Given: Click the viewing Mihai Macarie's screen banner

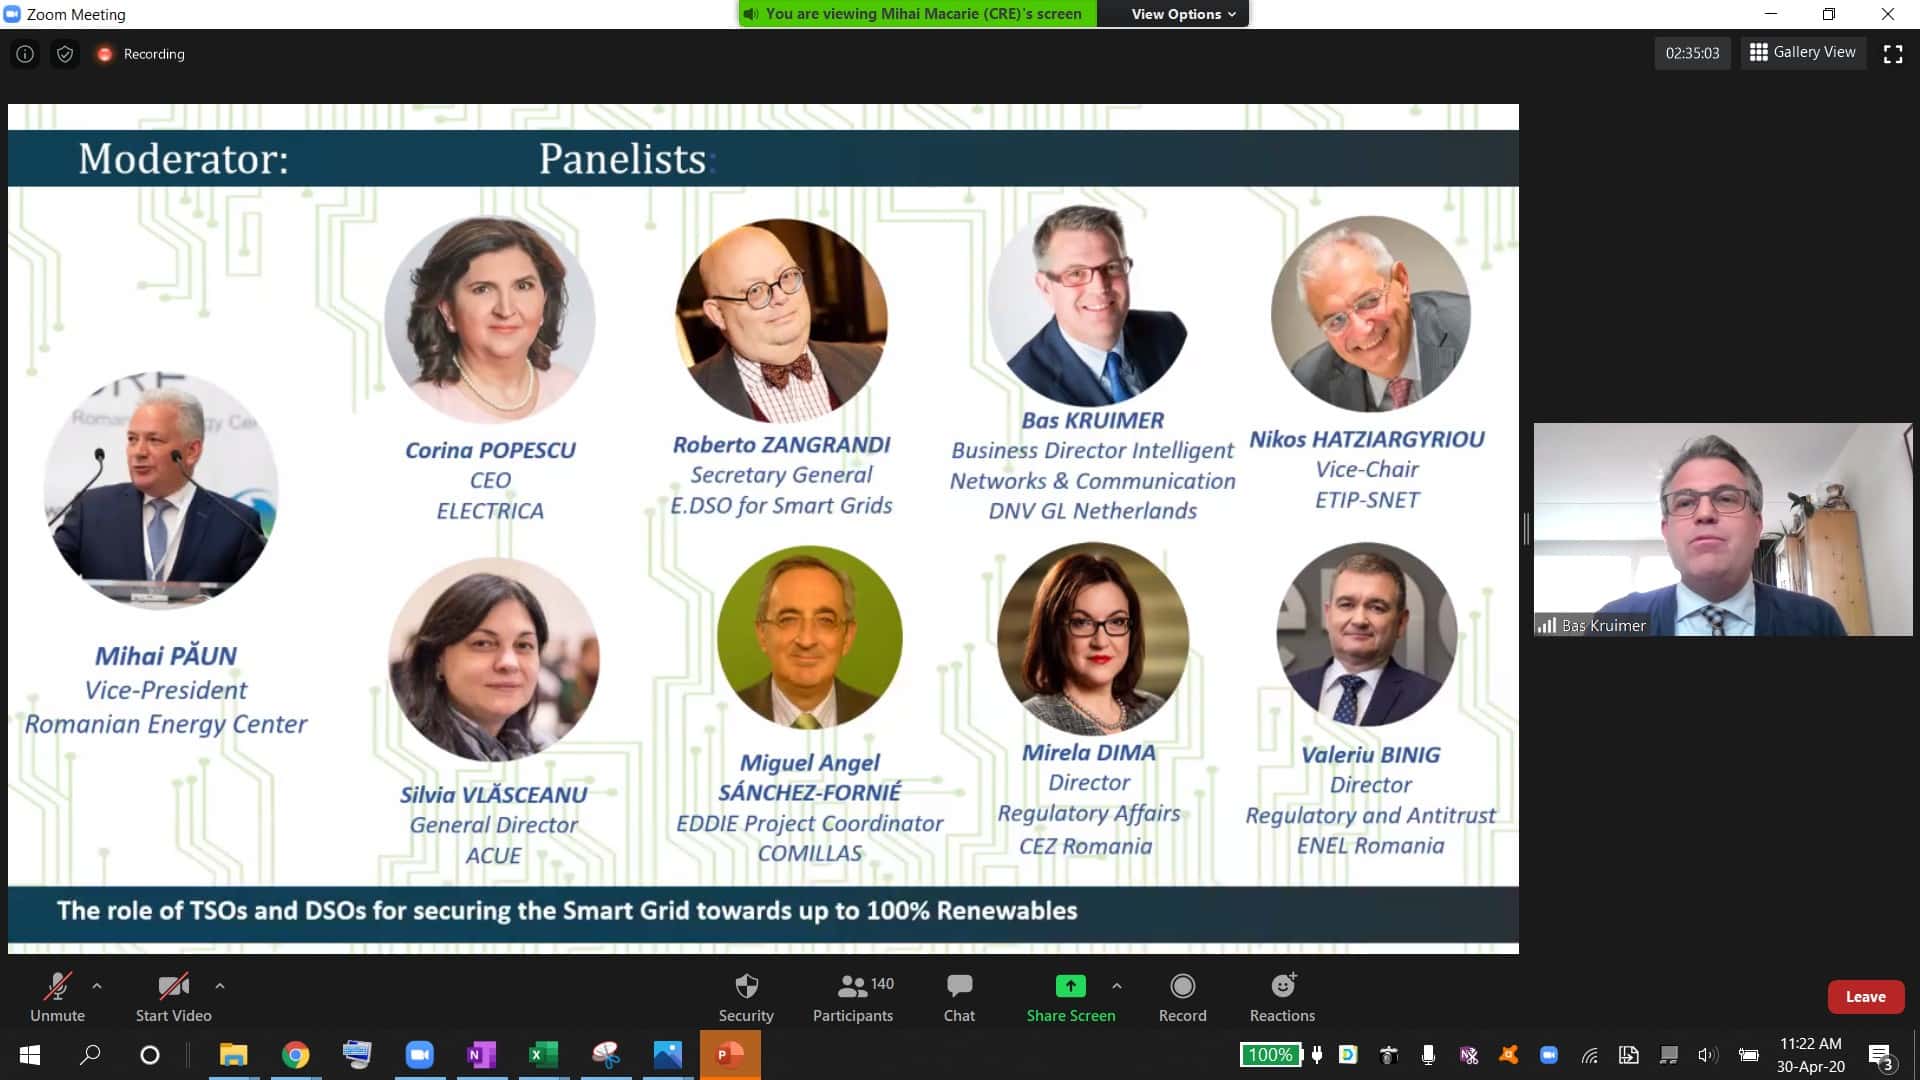Looking at the screenshot, I should pos(917,14).
